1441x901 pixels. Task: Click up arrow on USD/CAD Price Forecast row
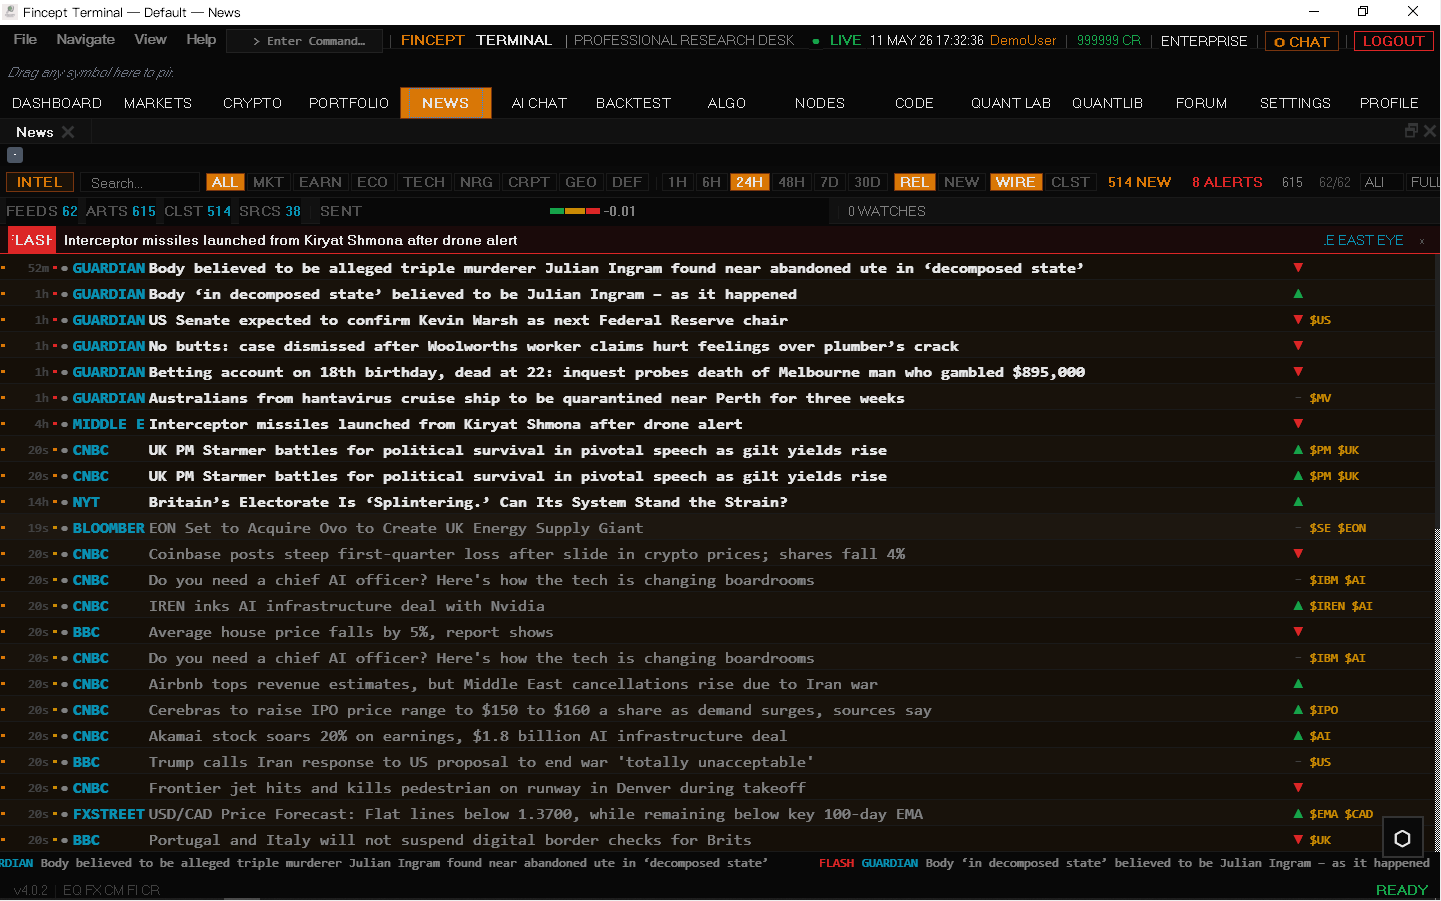[x=1298, y=813]
